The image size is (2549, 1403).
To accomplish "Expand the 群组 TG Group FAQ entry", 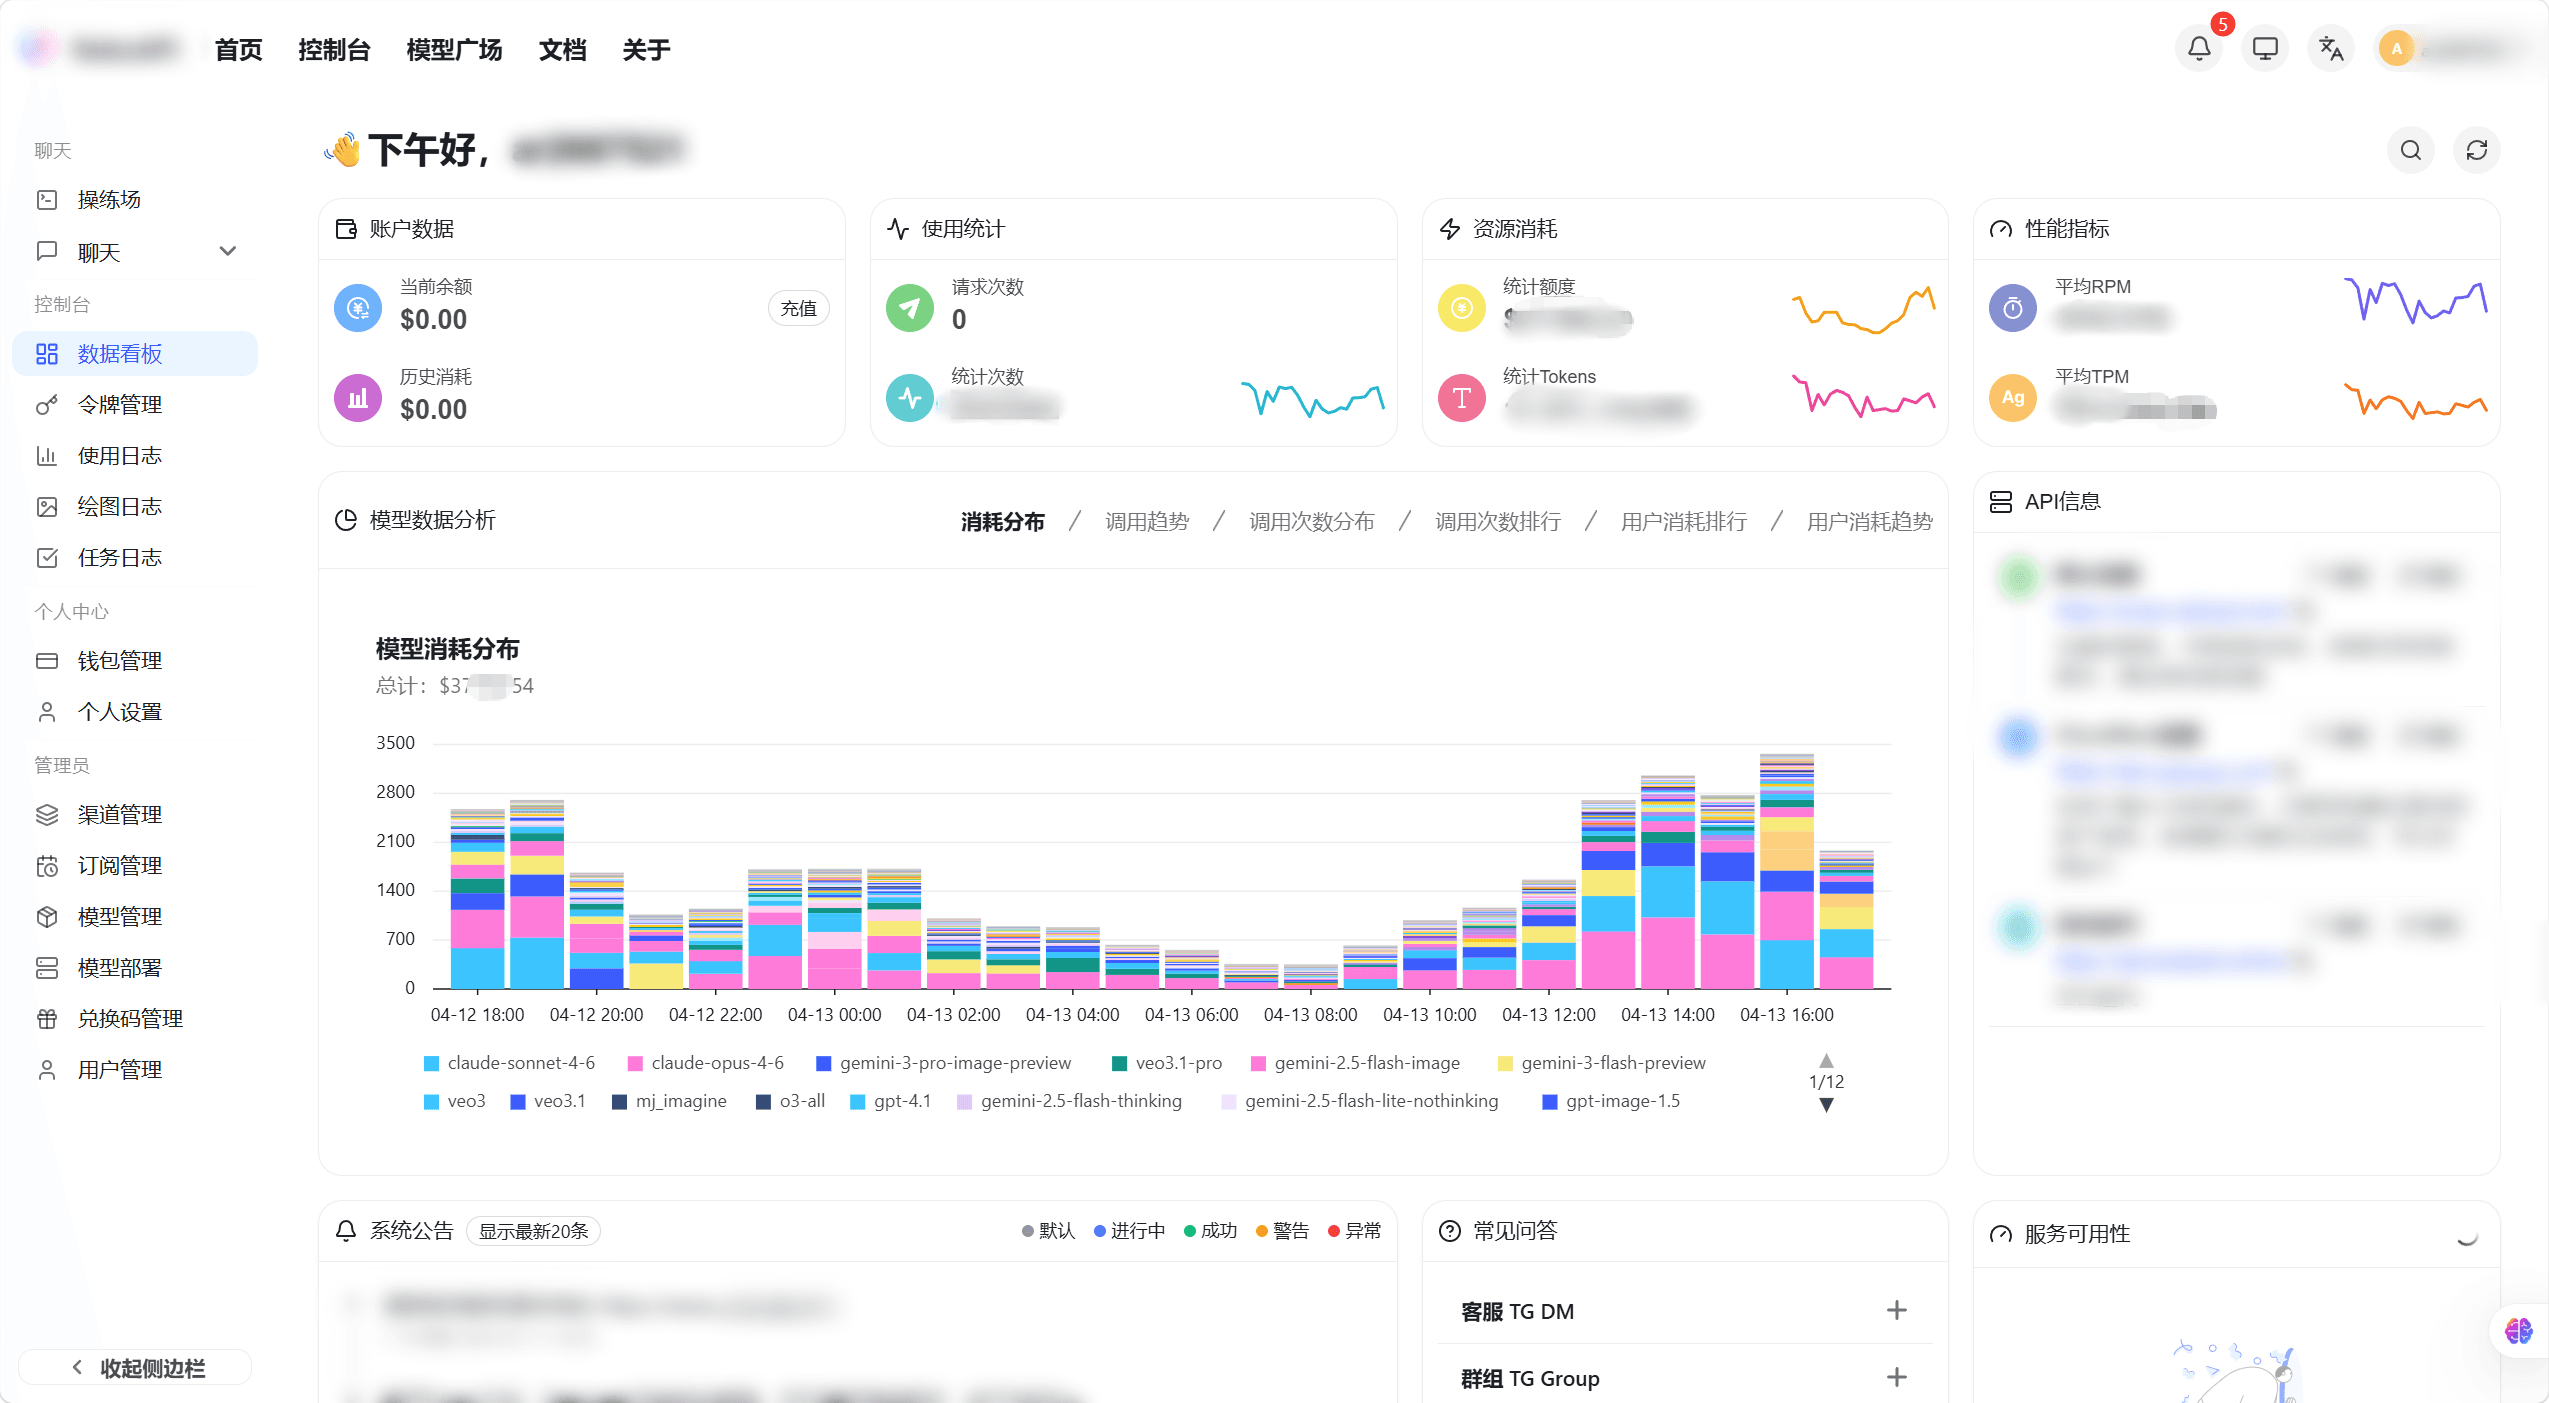I will 1897,1377.
